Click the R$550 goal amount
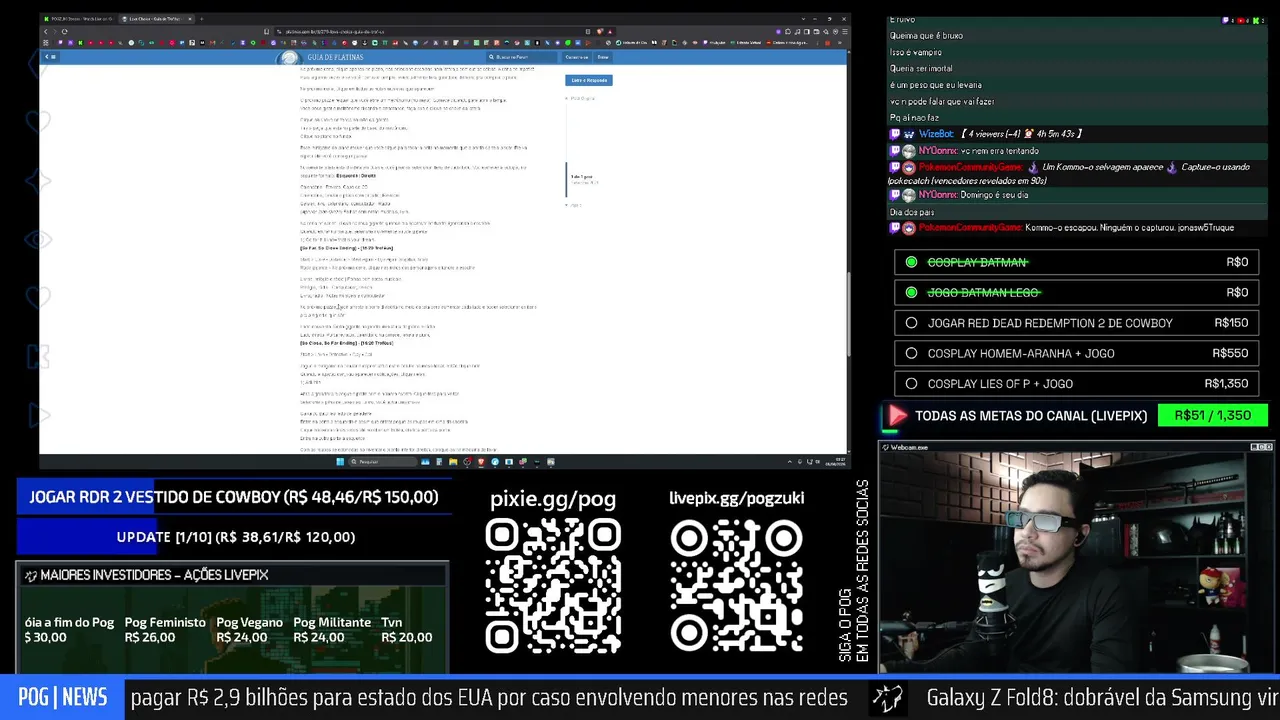 [x=1230, y=353]
